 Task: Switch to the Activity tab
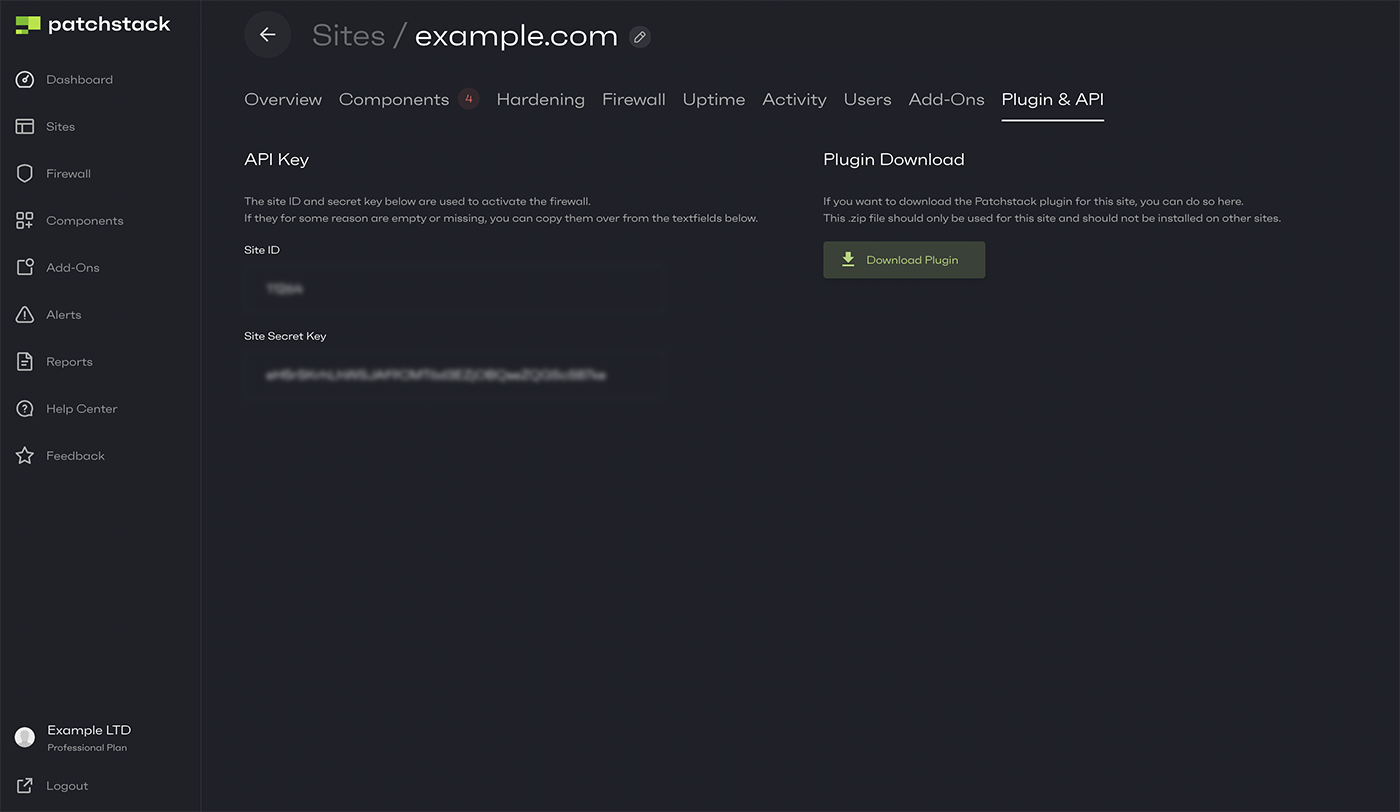[x=794, y=99]
